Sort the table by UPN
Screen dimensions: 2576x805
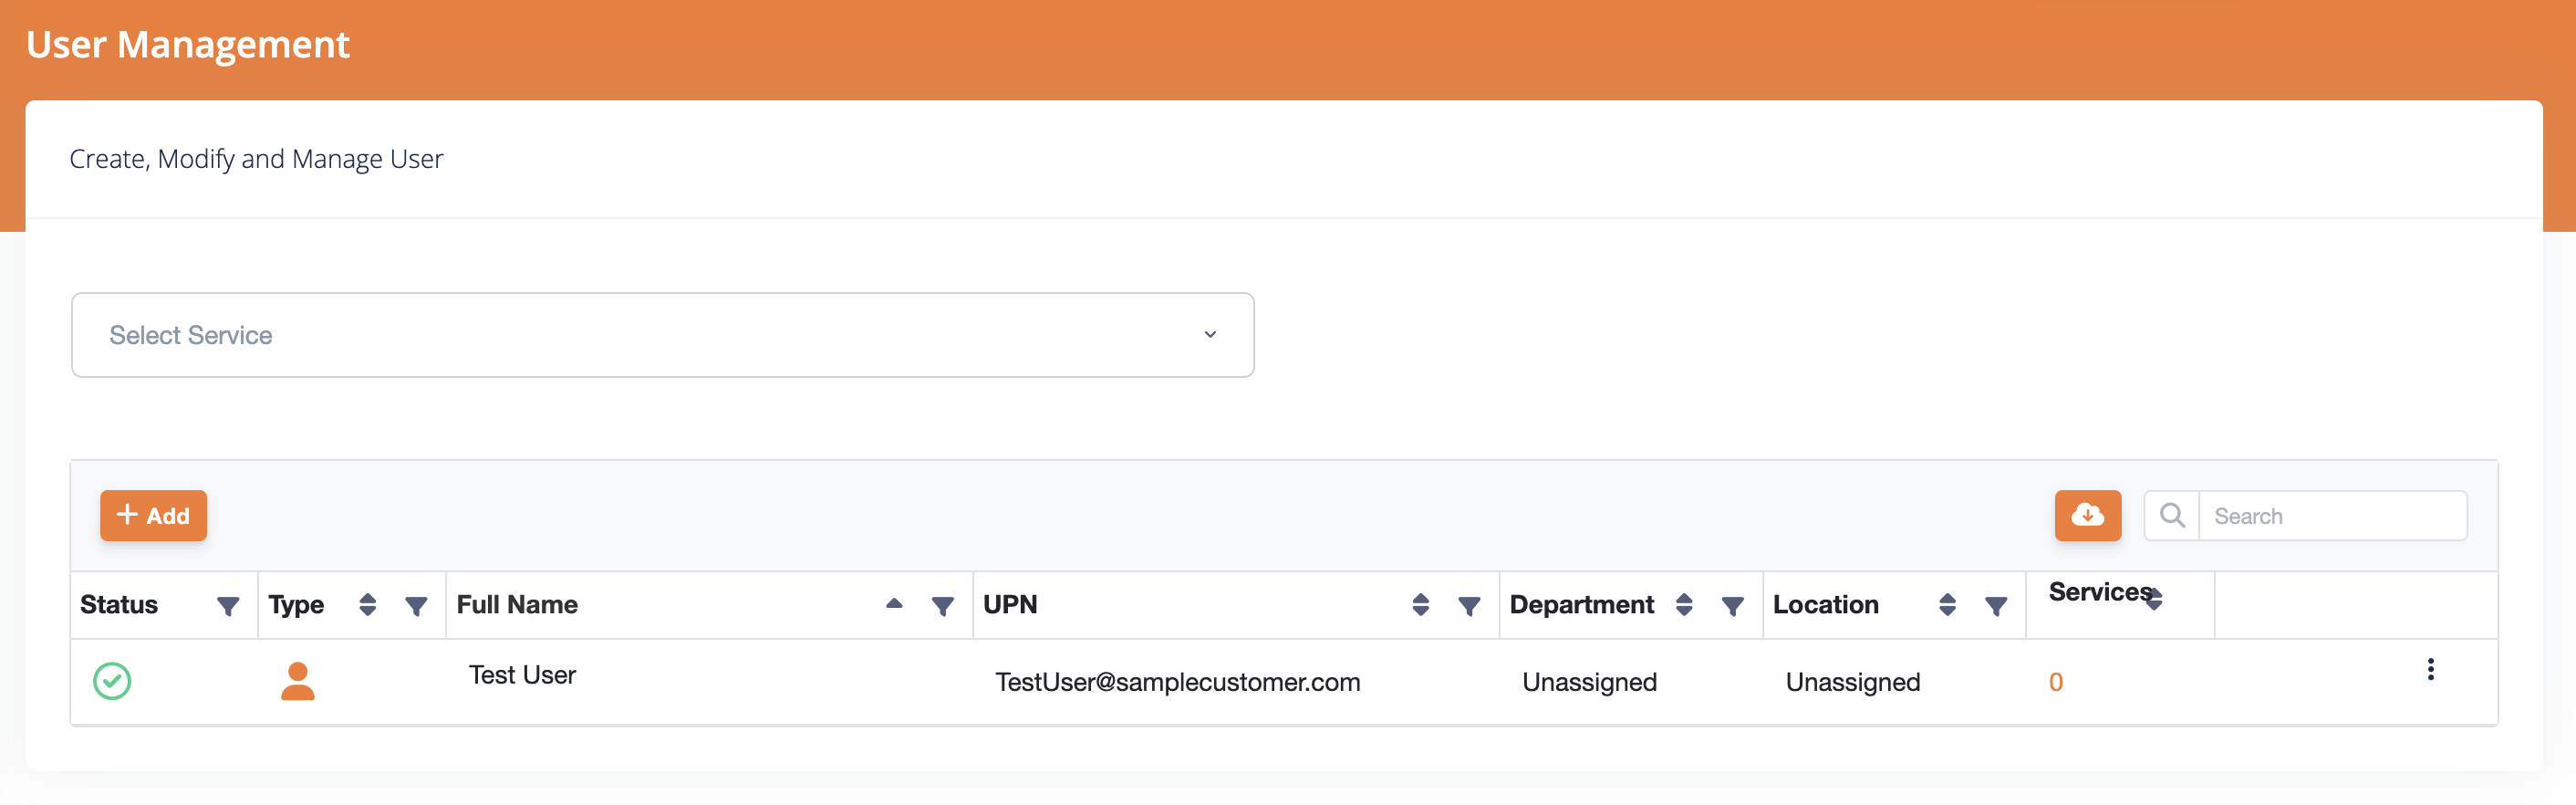pos(1420,604)
